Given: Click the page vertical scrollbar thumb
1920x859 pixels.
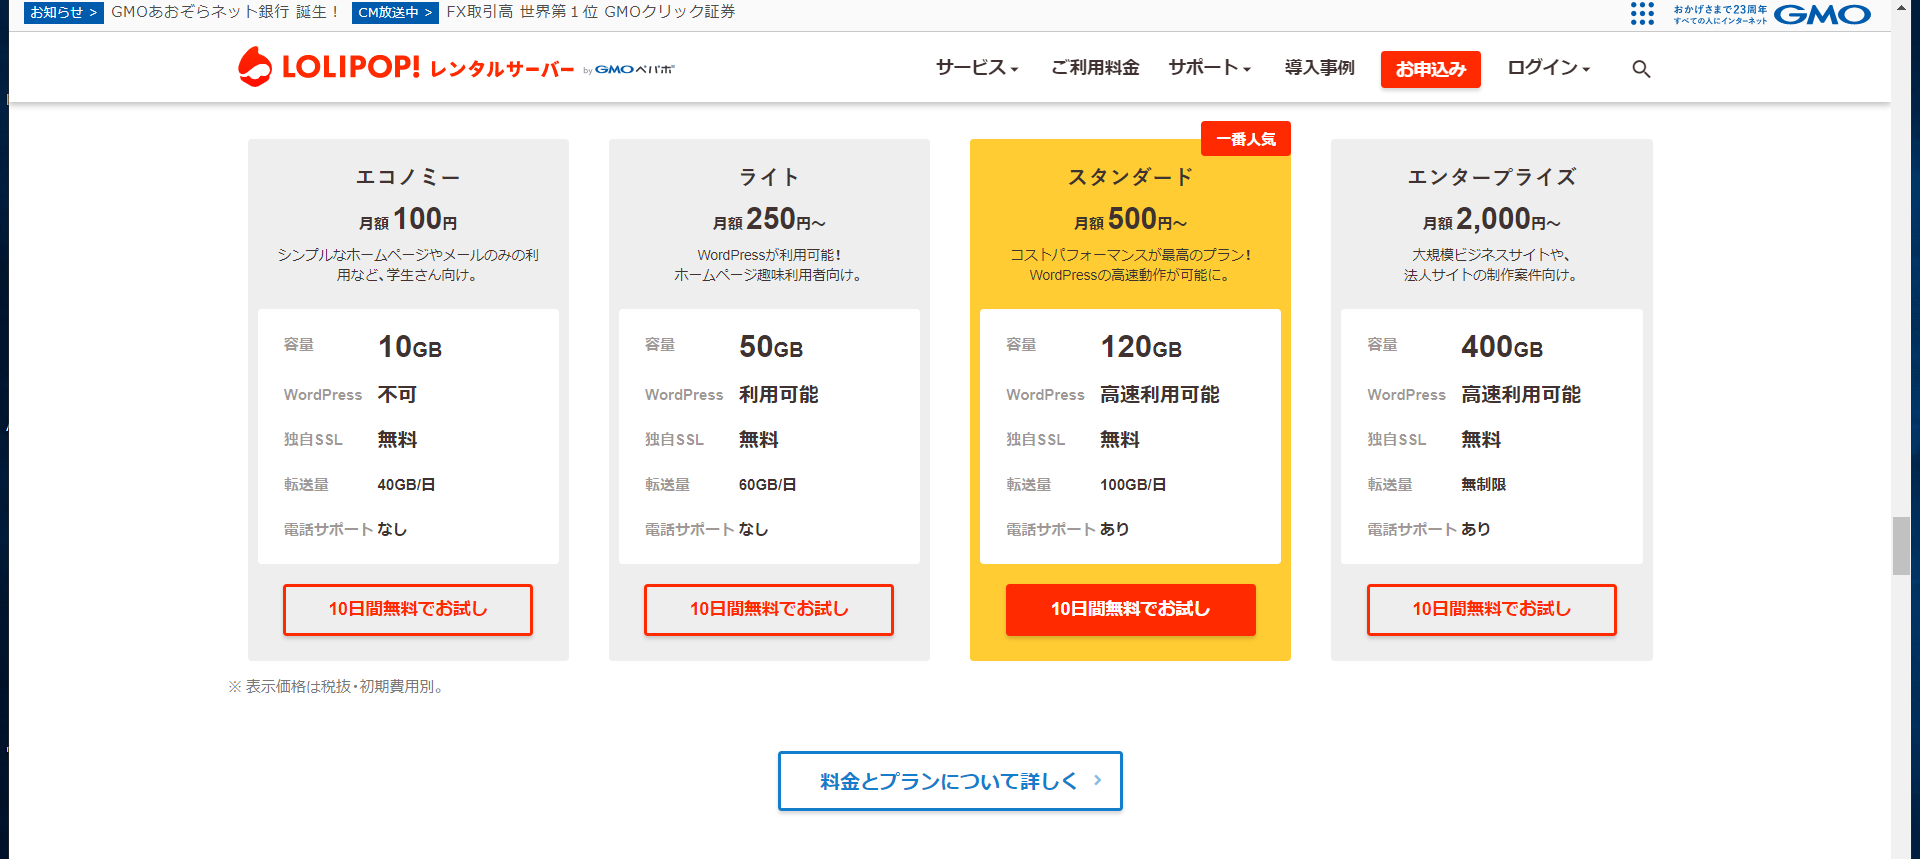Looking at the screenshot, I should (x=1900, y=545).
